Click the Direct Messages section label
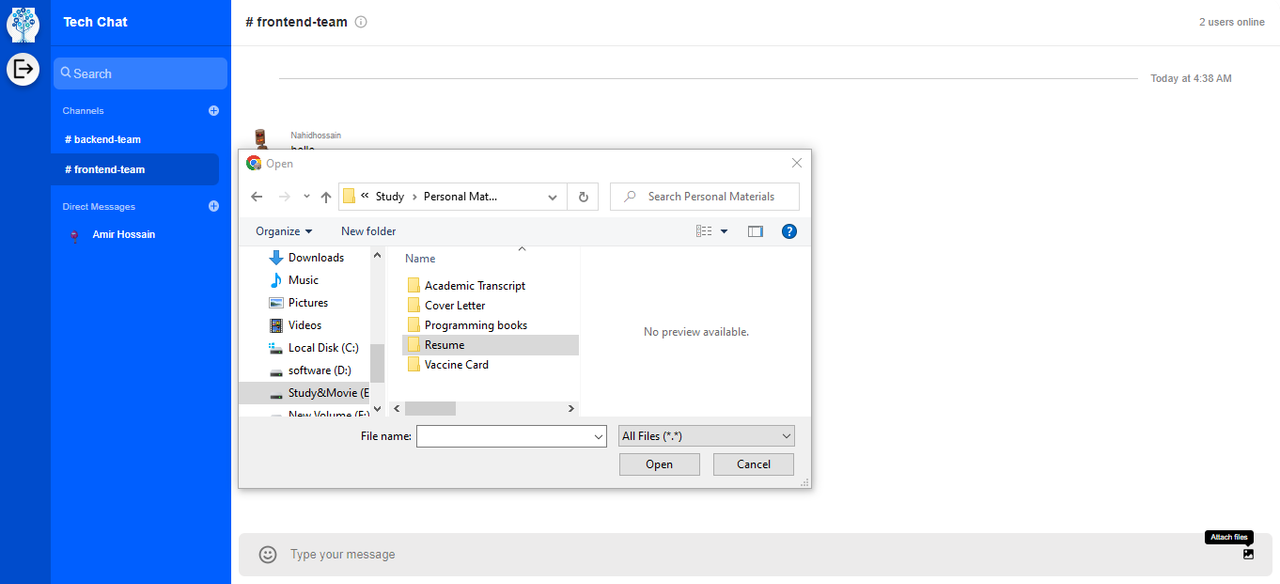Viewport: 1280px width, 584px height. [x=99, y=207]
